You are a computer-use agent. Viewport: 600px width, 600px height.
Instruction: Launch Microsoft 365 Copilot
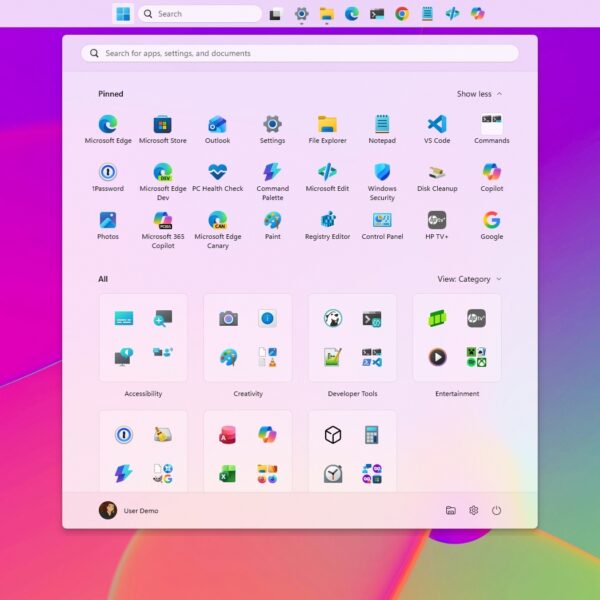click(163, 230)
